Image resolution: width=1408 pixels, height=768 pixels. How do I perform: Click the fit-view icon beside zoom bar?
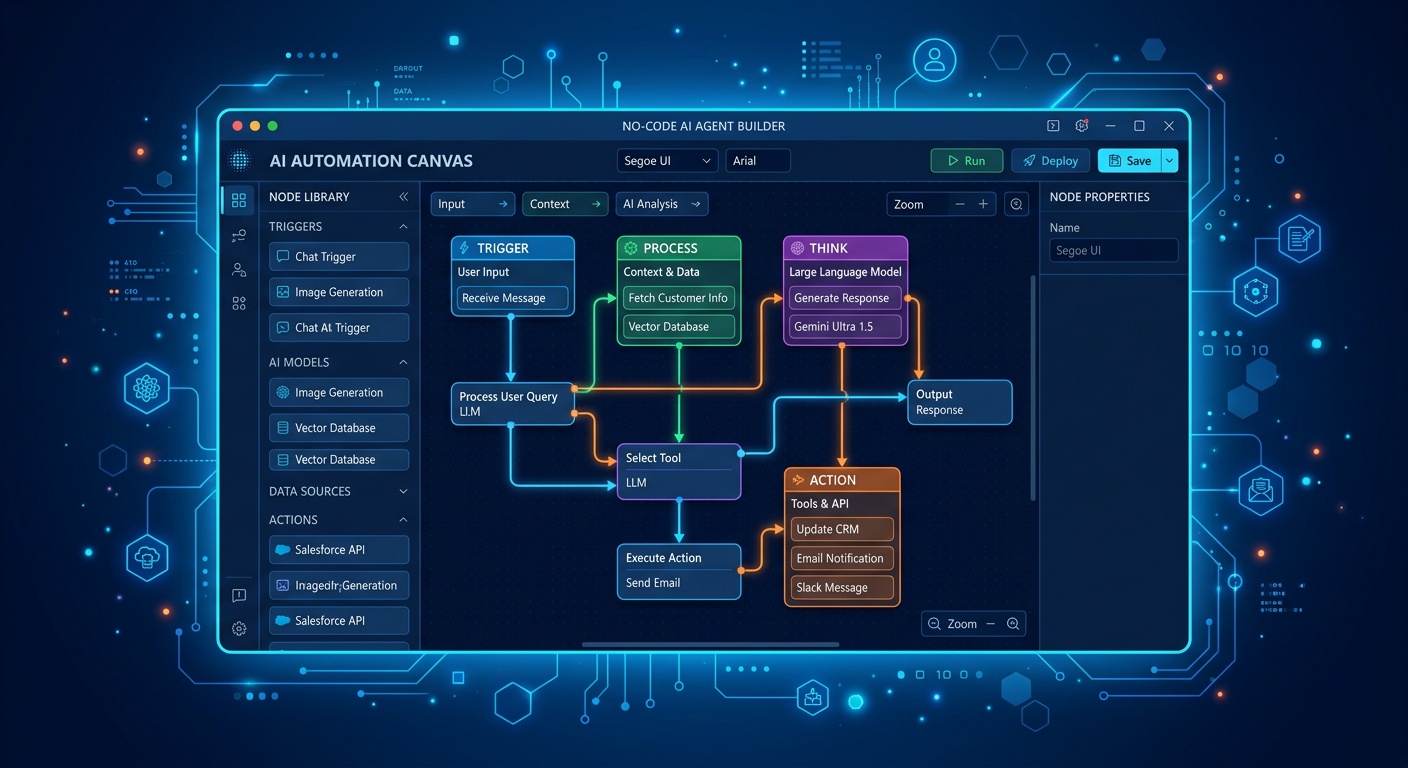pyautogui.click(x=1017, y=204)
